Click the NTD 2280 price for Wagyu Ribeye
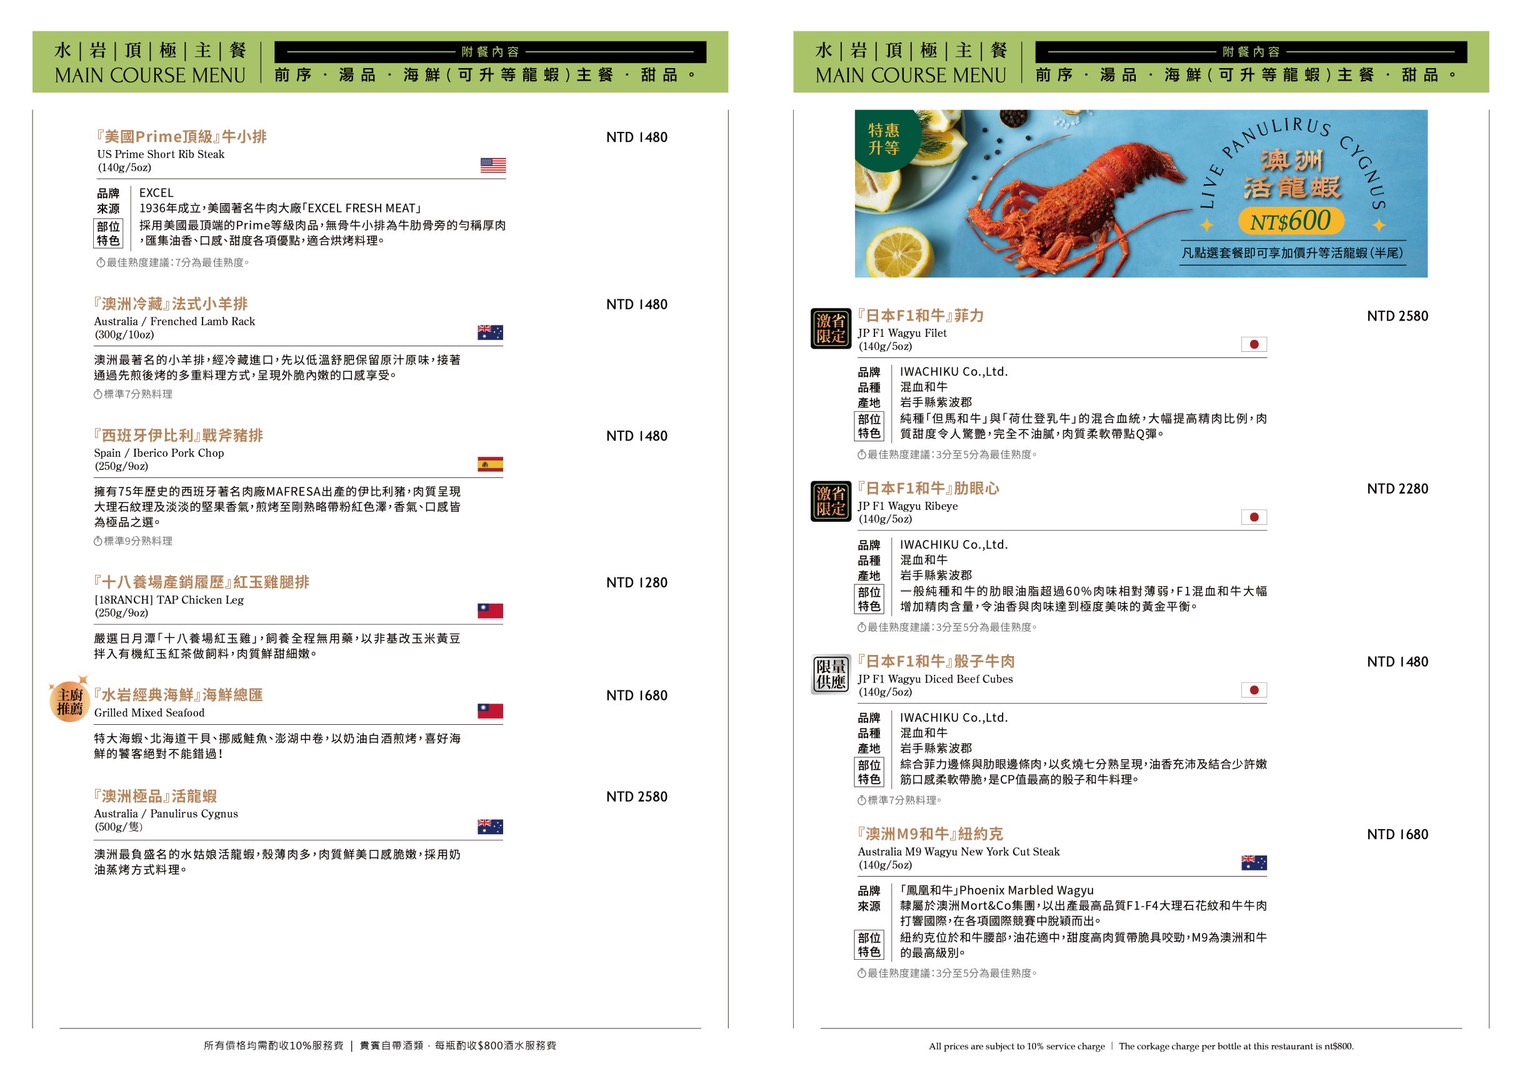Image resolution: width=1522 pixels, height=1076 pixels. (1397, 489)
